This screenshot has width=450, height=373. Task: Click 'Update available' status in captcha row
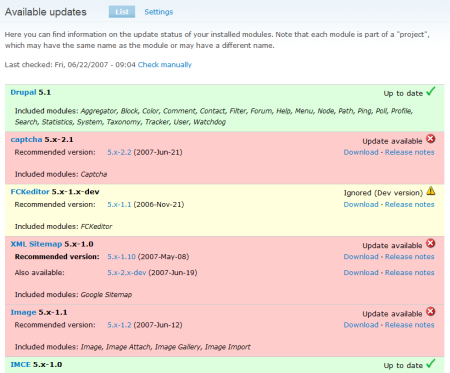(x=392, y=141)
